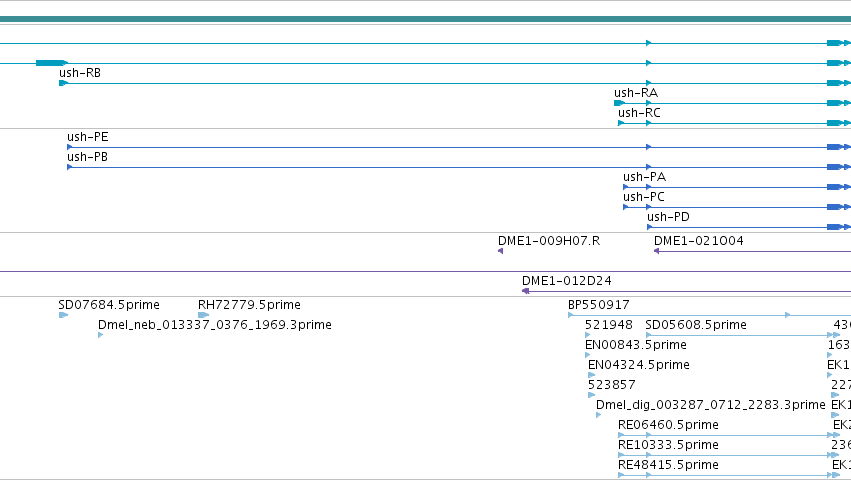Select the BP550917 alignment label
Screen dimensions: 851x480
(x=599, y=305)
